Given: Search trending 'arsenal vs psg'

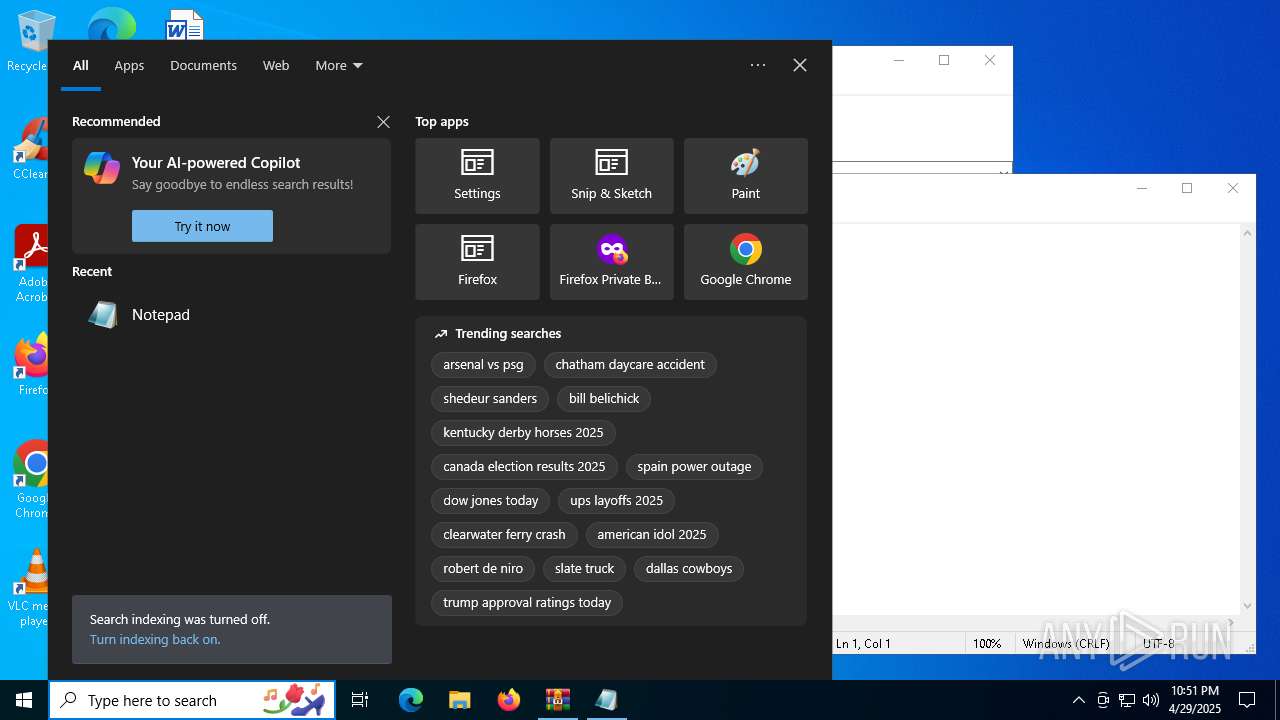Looking at the screenshot, I should tap(483, 365).
